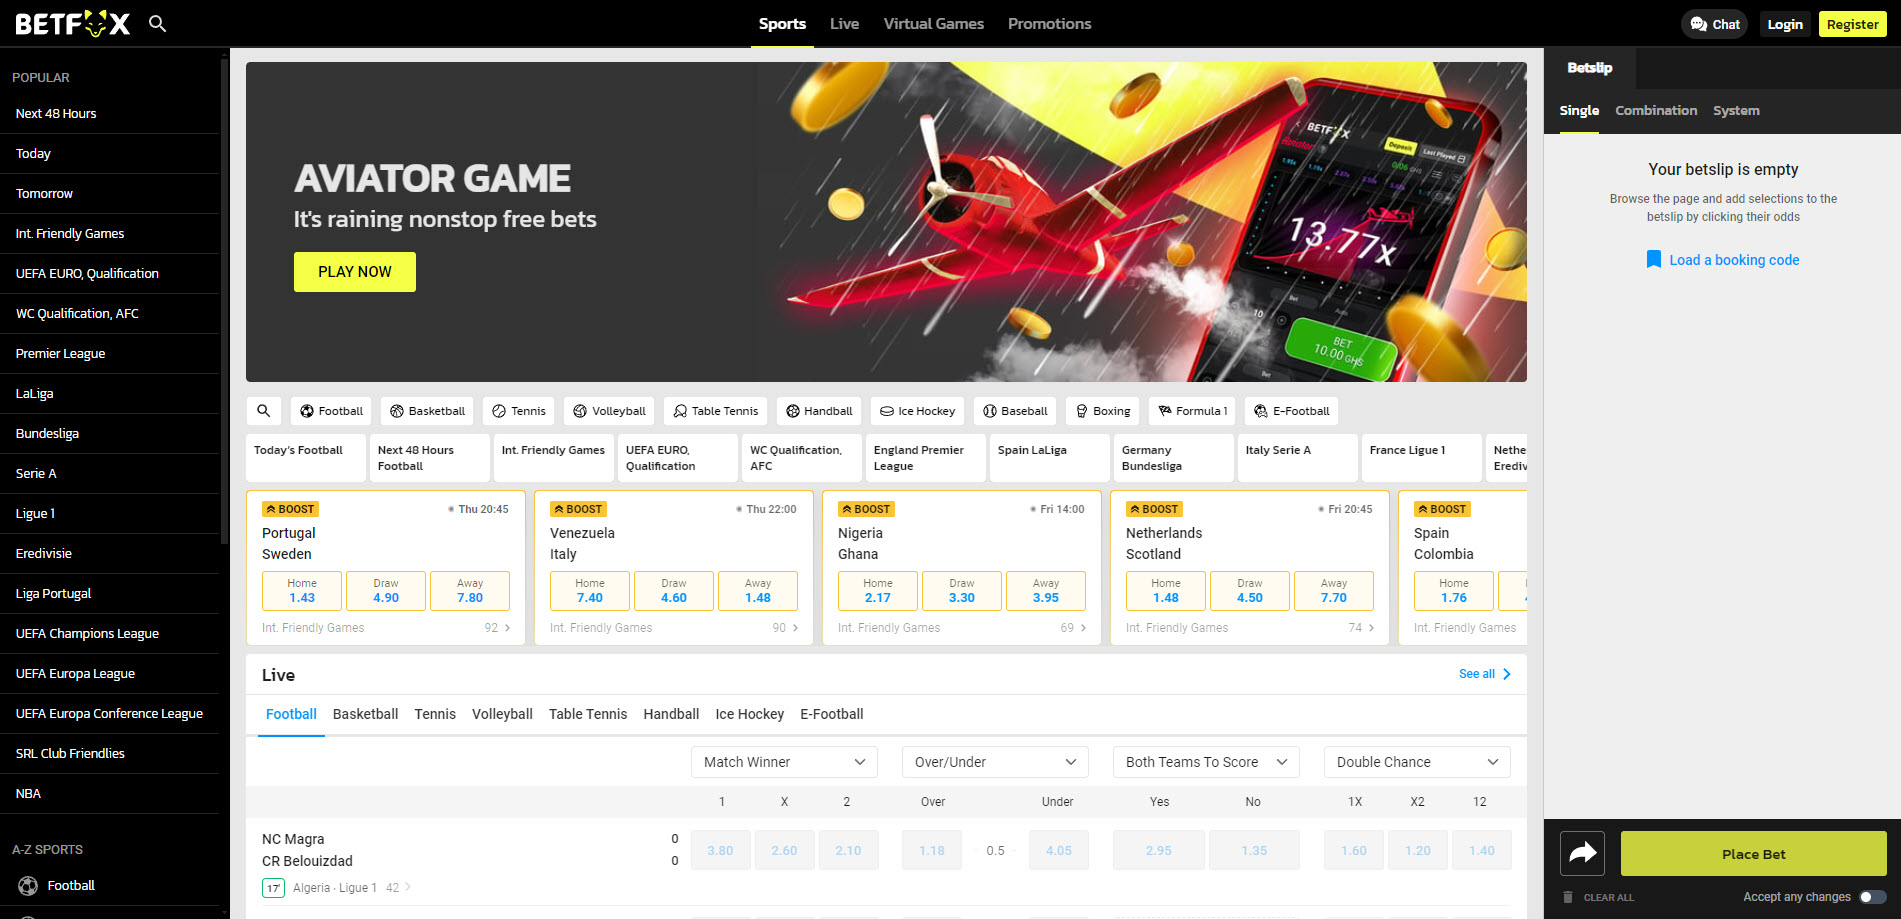Select Nigeria vs Ghana Away 3.95
1901x919 pixels.
click(x=1046, y=591)
